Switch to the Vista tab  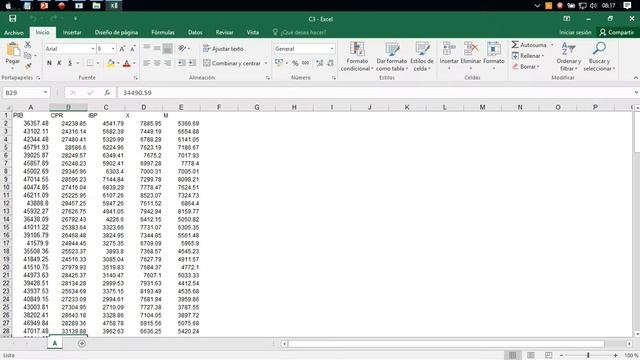253,32
